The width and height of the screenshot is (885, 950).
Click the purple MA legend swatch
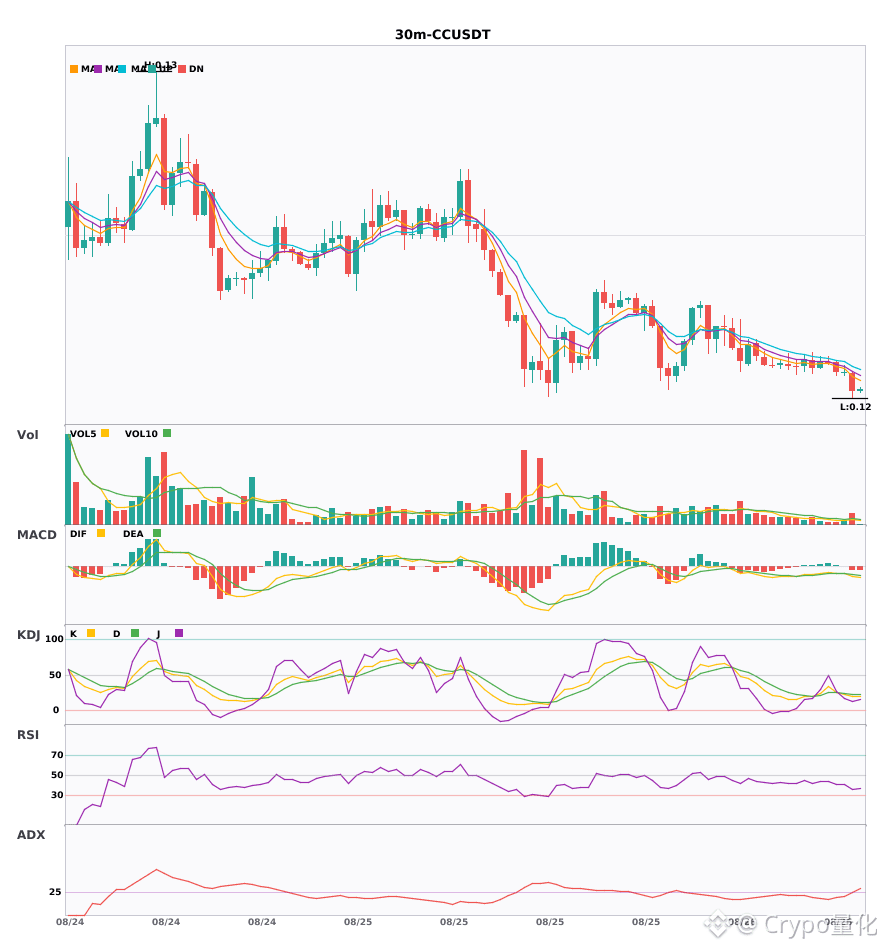coord(98,69)
